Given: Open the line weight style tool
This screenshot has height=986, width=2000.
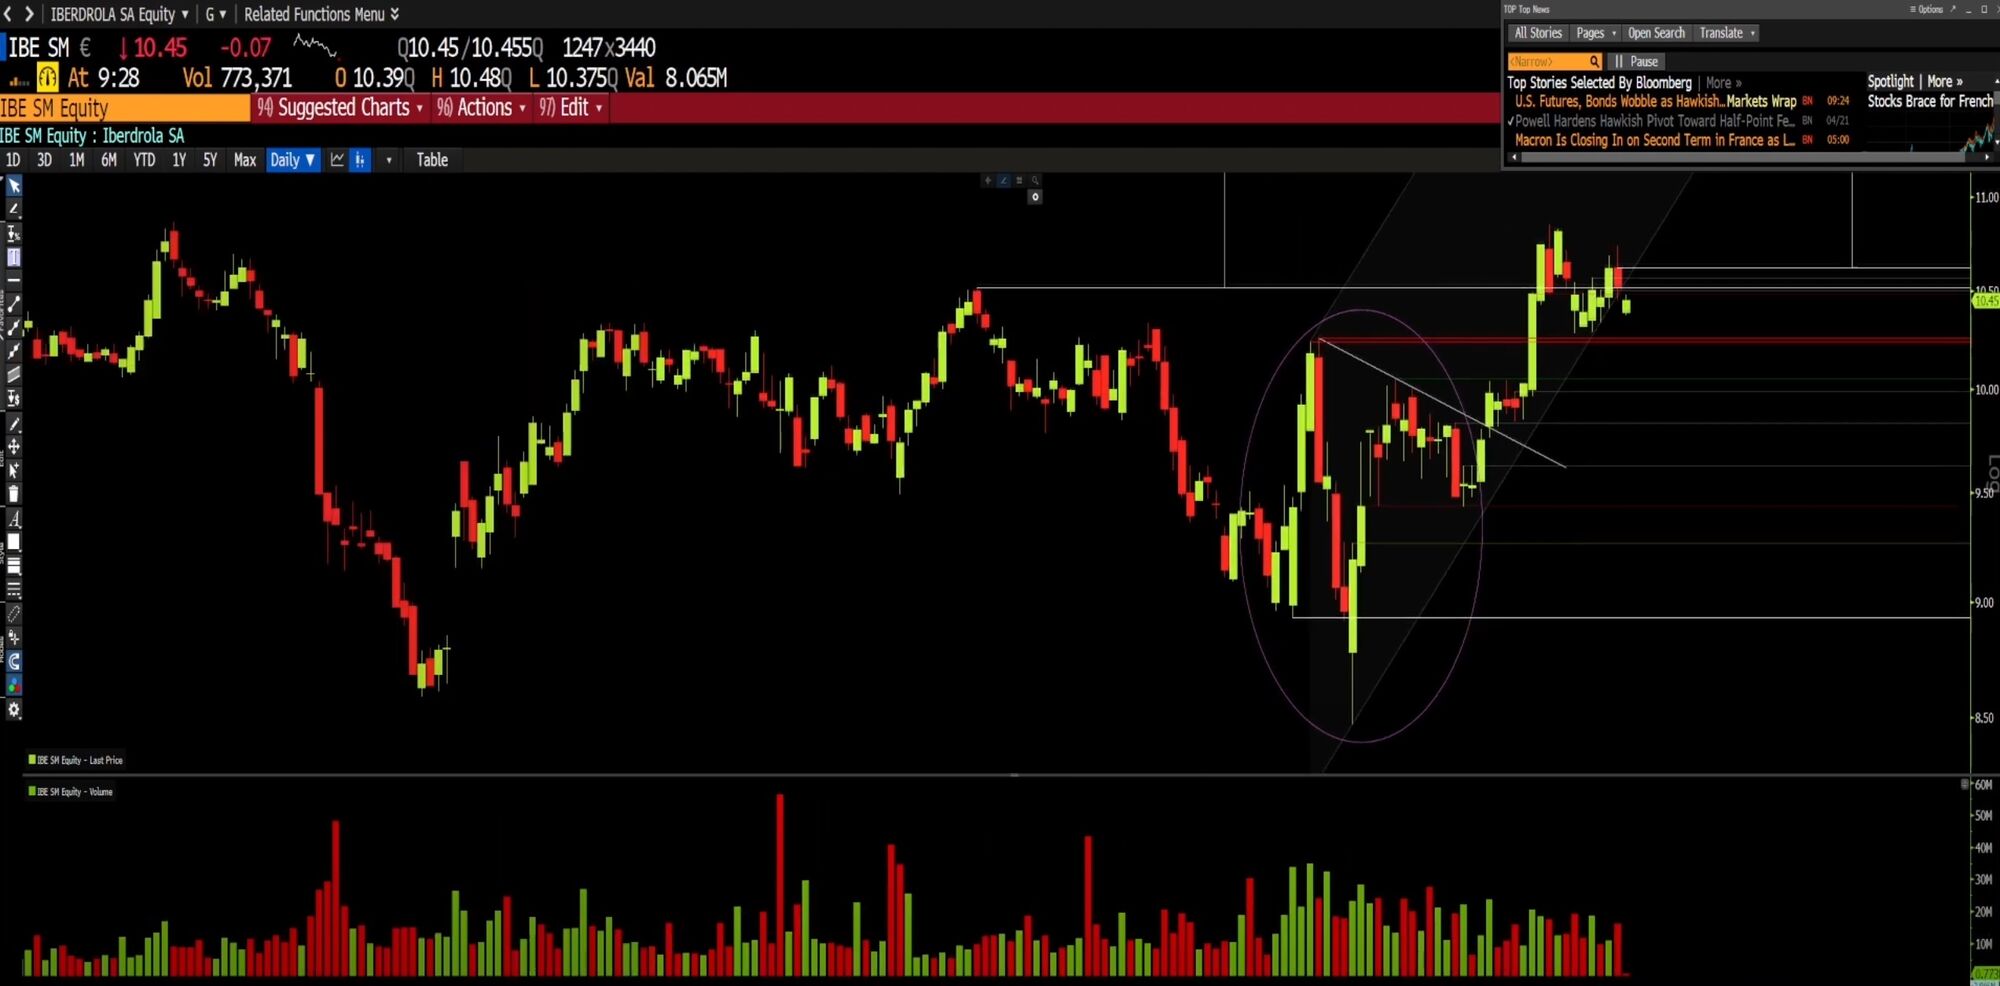Looking at the screenshot, I should (x=14, y=566).
